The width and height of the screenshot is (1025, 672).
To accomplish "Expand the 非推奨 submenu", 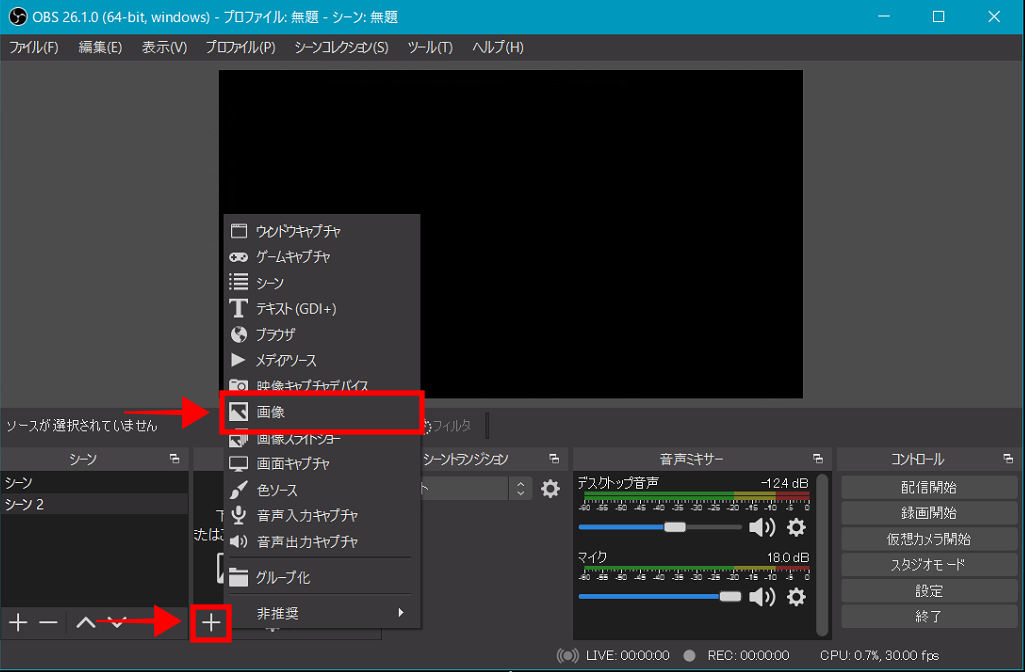I will click(x=322, y=613).
